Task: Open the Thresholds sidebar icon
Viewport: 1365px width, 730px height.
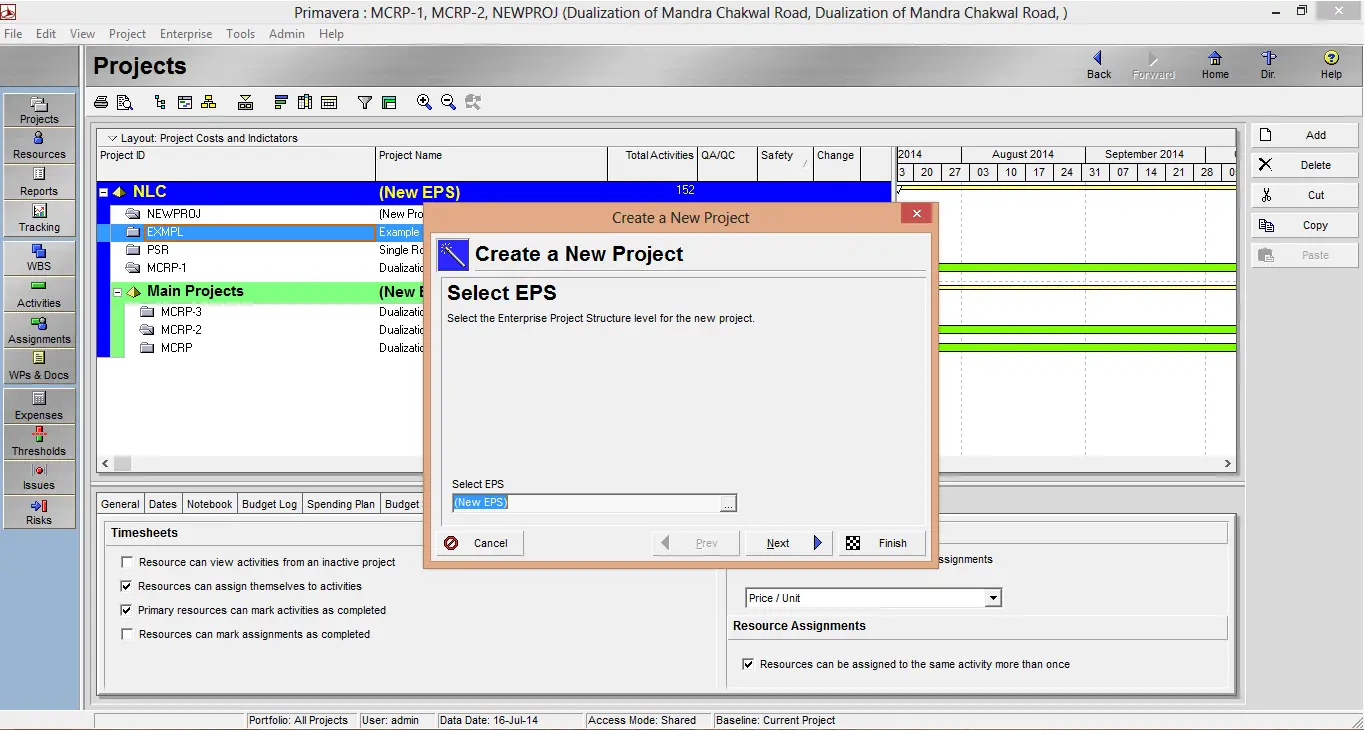Action: click(x=39, y=442)
